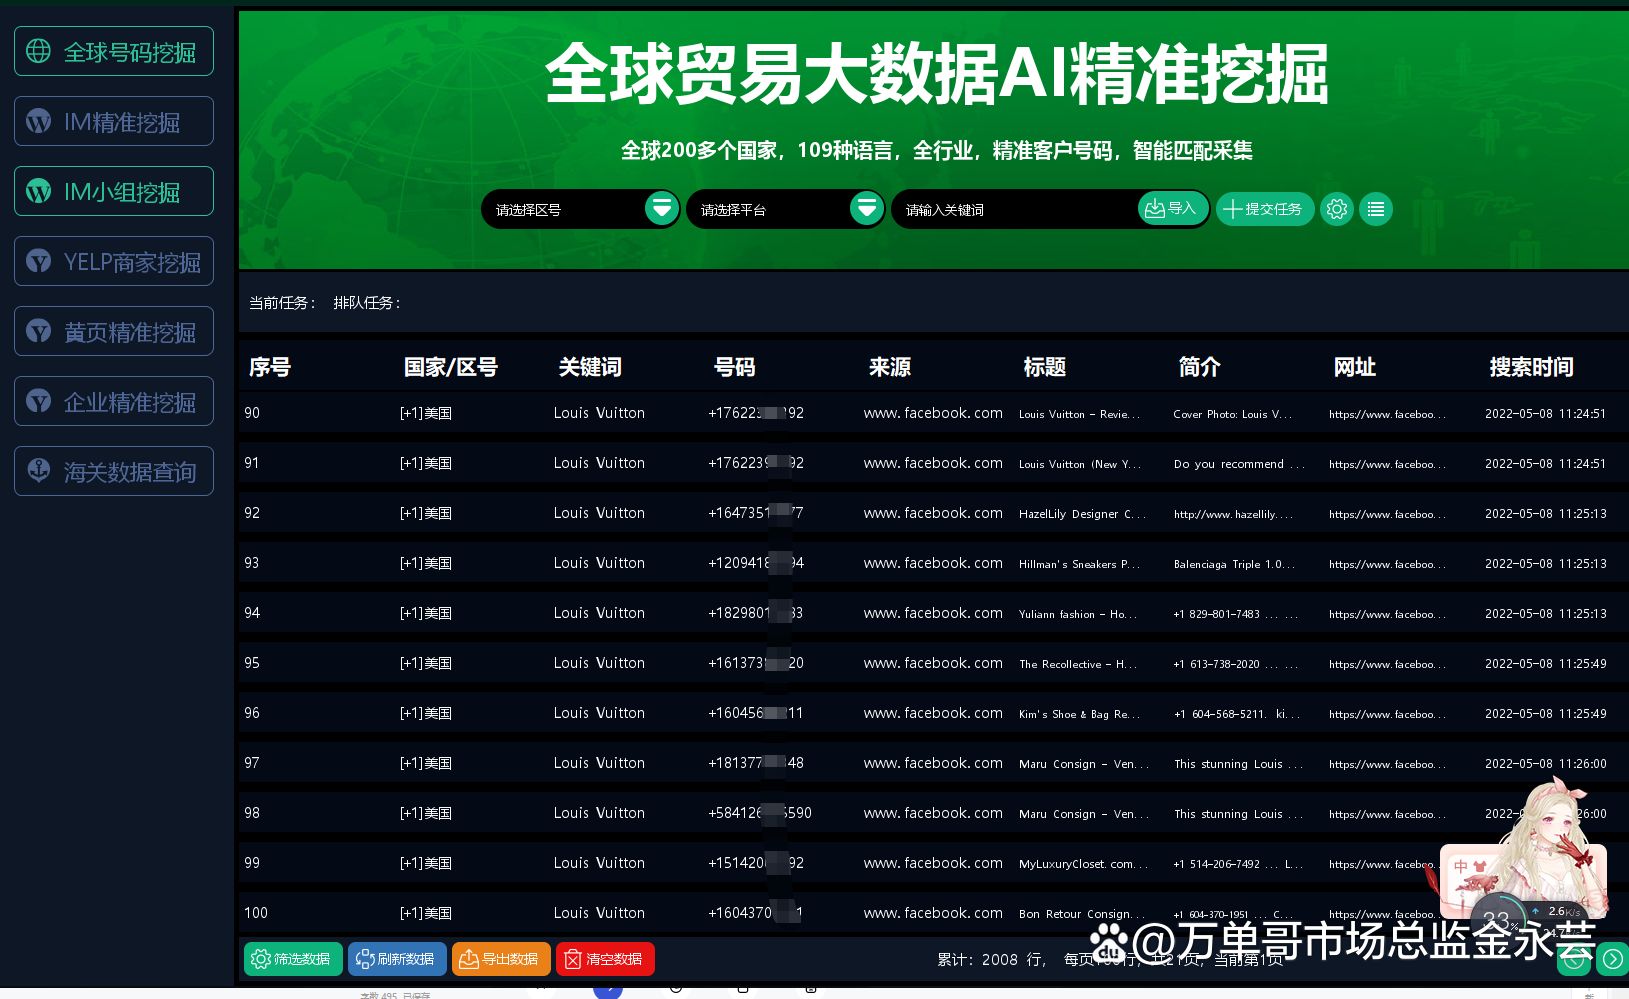
Task: Open settings via the gear icon
Action: pos(1337,209)
